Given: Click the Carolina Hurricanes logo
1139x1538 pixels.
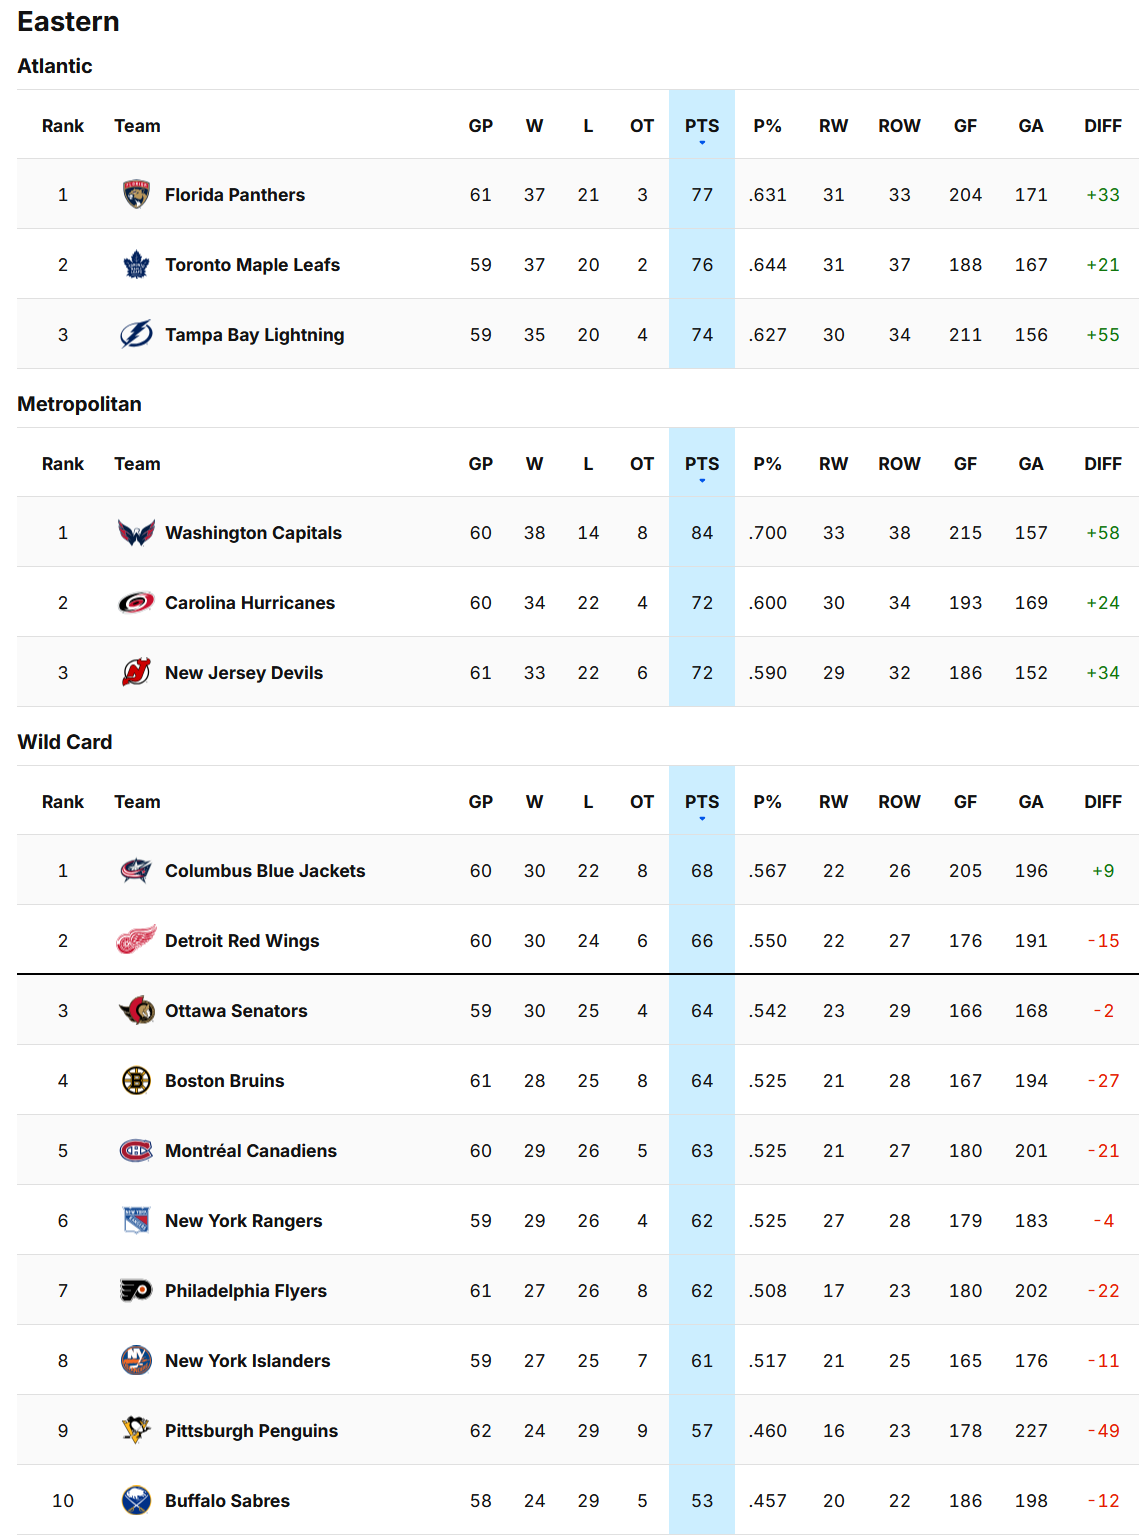Looking at the screenshot, I should pyautogui.click(x=136, y=602).
